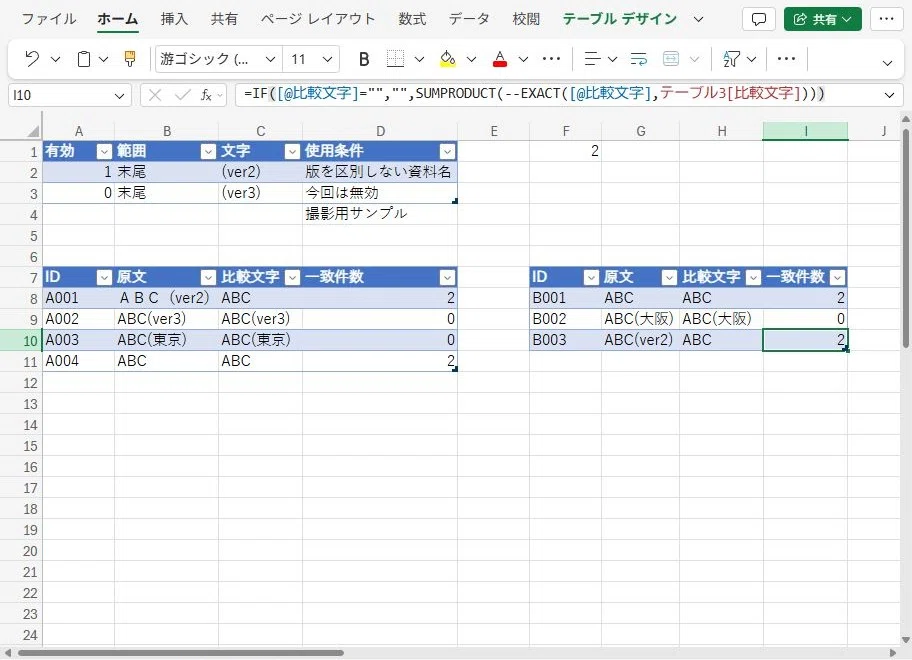Open filter for 一致件数 in column D
Screen dimensions: 912x660
[x=447, y=277]
